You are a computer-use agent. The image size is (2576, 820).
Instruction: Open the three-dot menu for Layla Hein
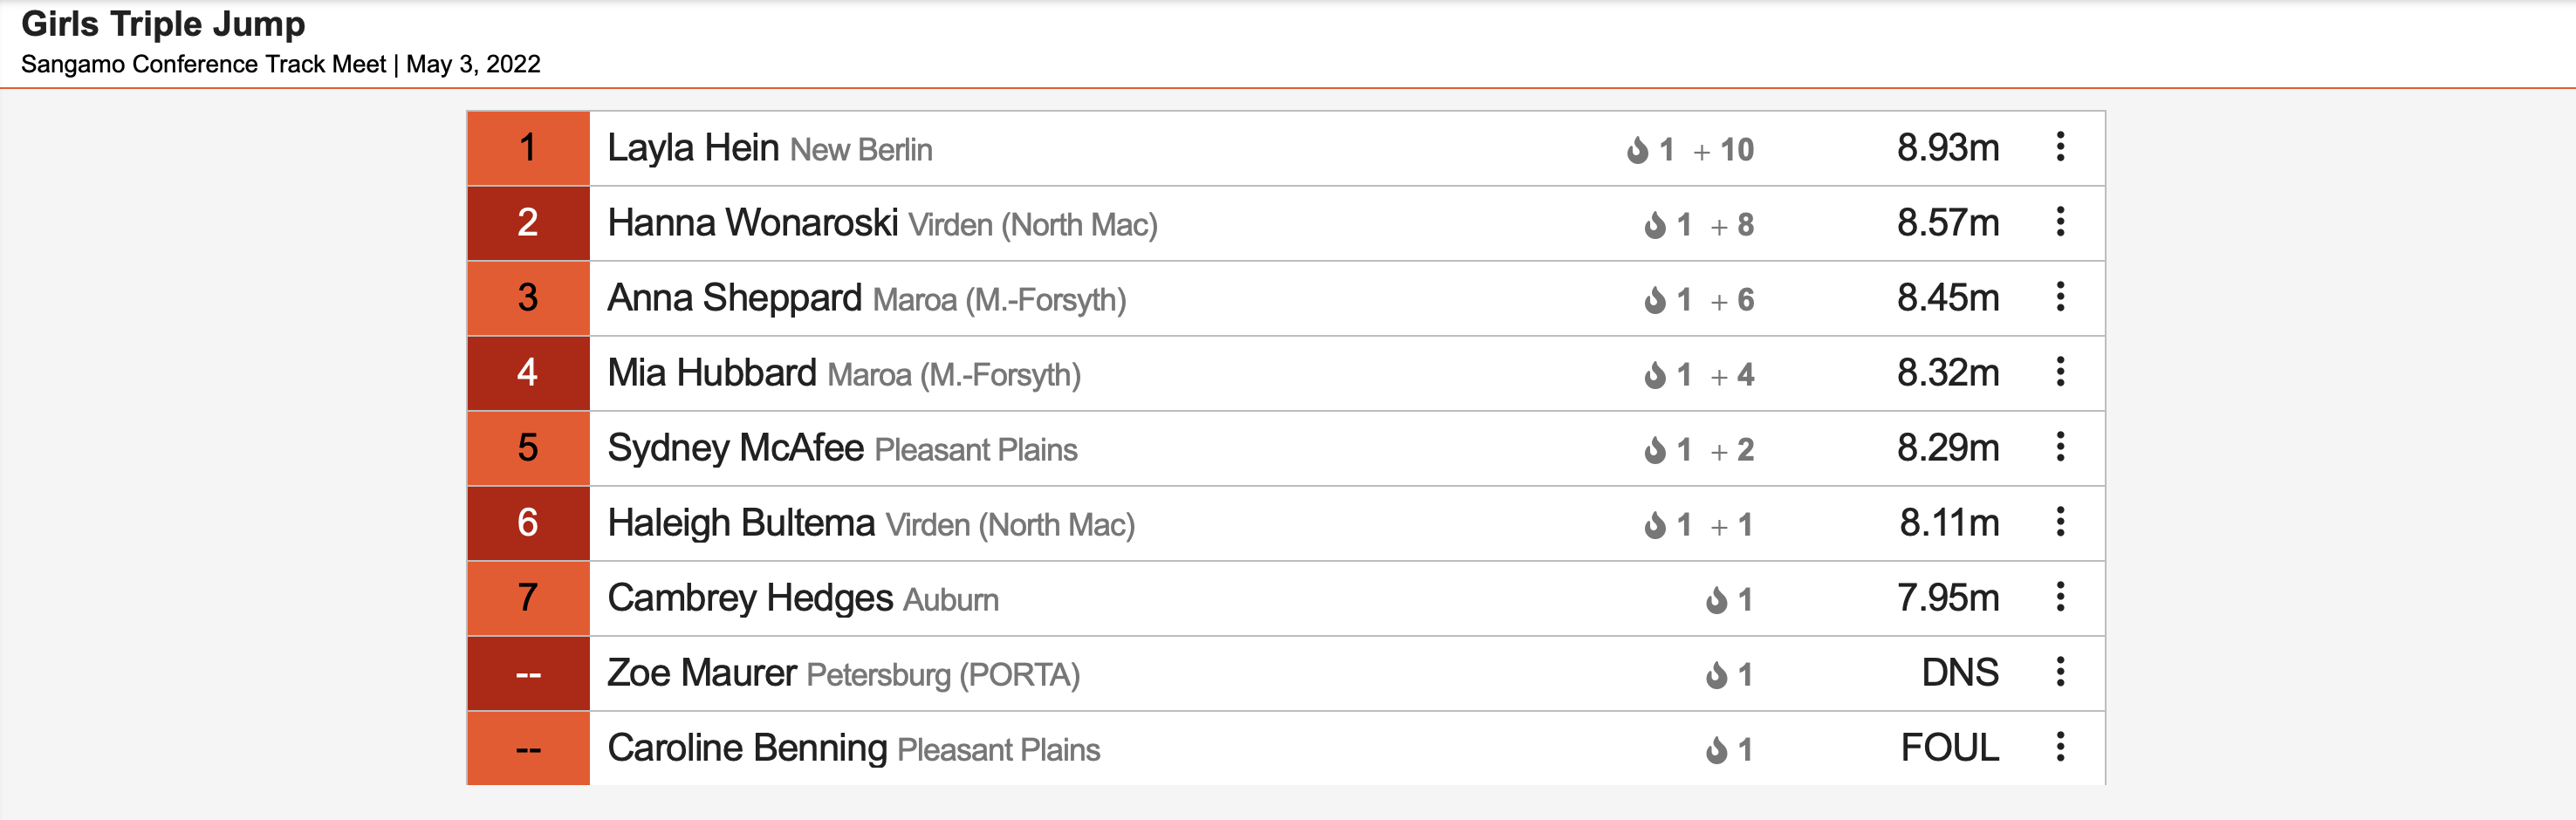[x=2060, y=147]
